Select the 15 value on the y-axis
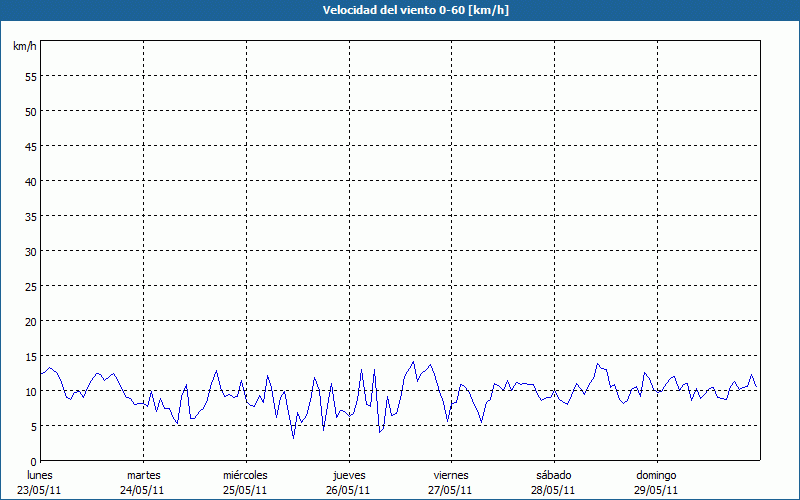Screen dimensions: 800x500 [30, 356]
